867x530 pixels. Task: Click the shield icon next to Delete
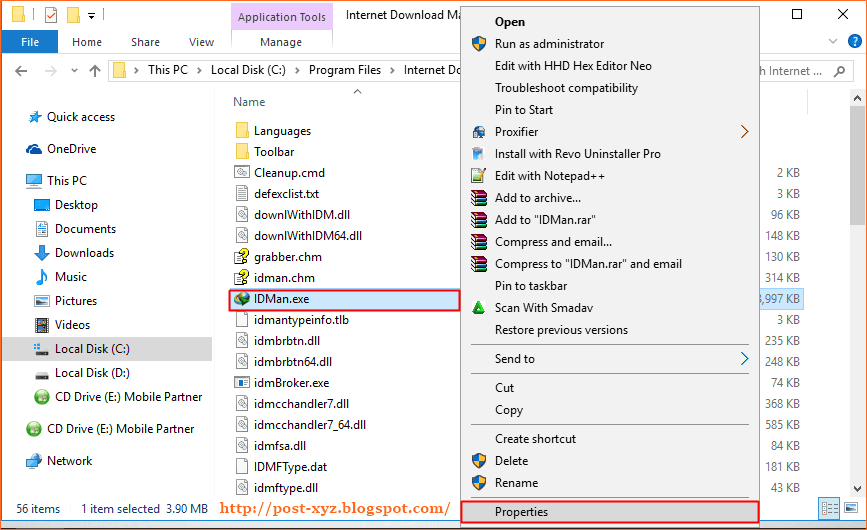(479, 460)
